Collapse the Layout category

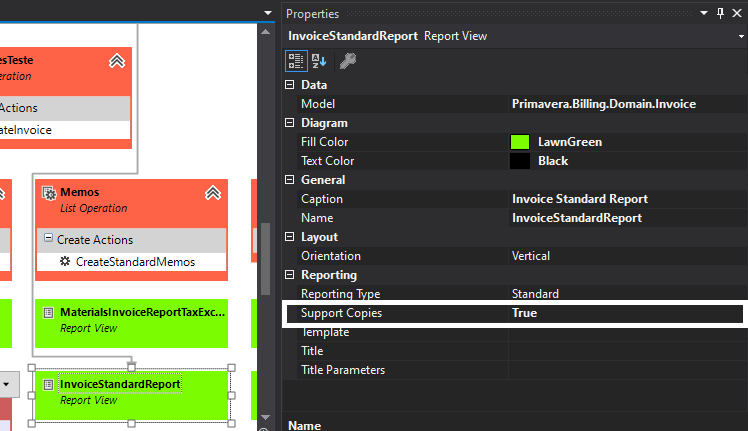pyautogui.click(x=290, y=237)
